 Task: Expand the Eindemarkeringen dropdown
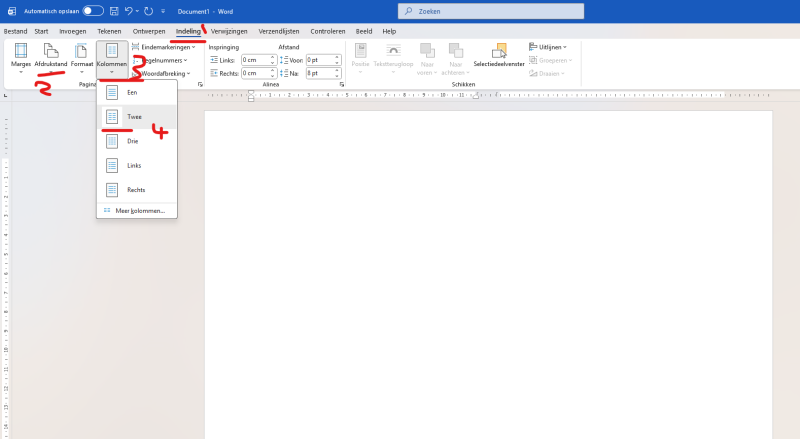point(165,47)
